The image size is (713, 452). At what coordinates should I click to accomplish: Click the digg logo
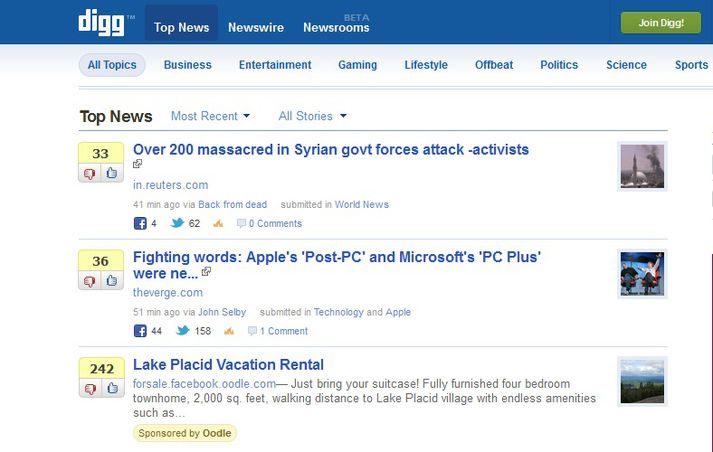tap(101, 22)
